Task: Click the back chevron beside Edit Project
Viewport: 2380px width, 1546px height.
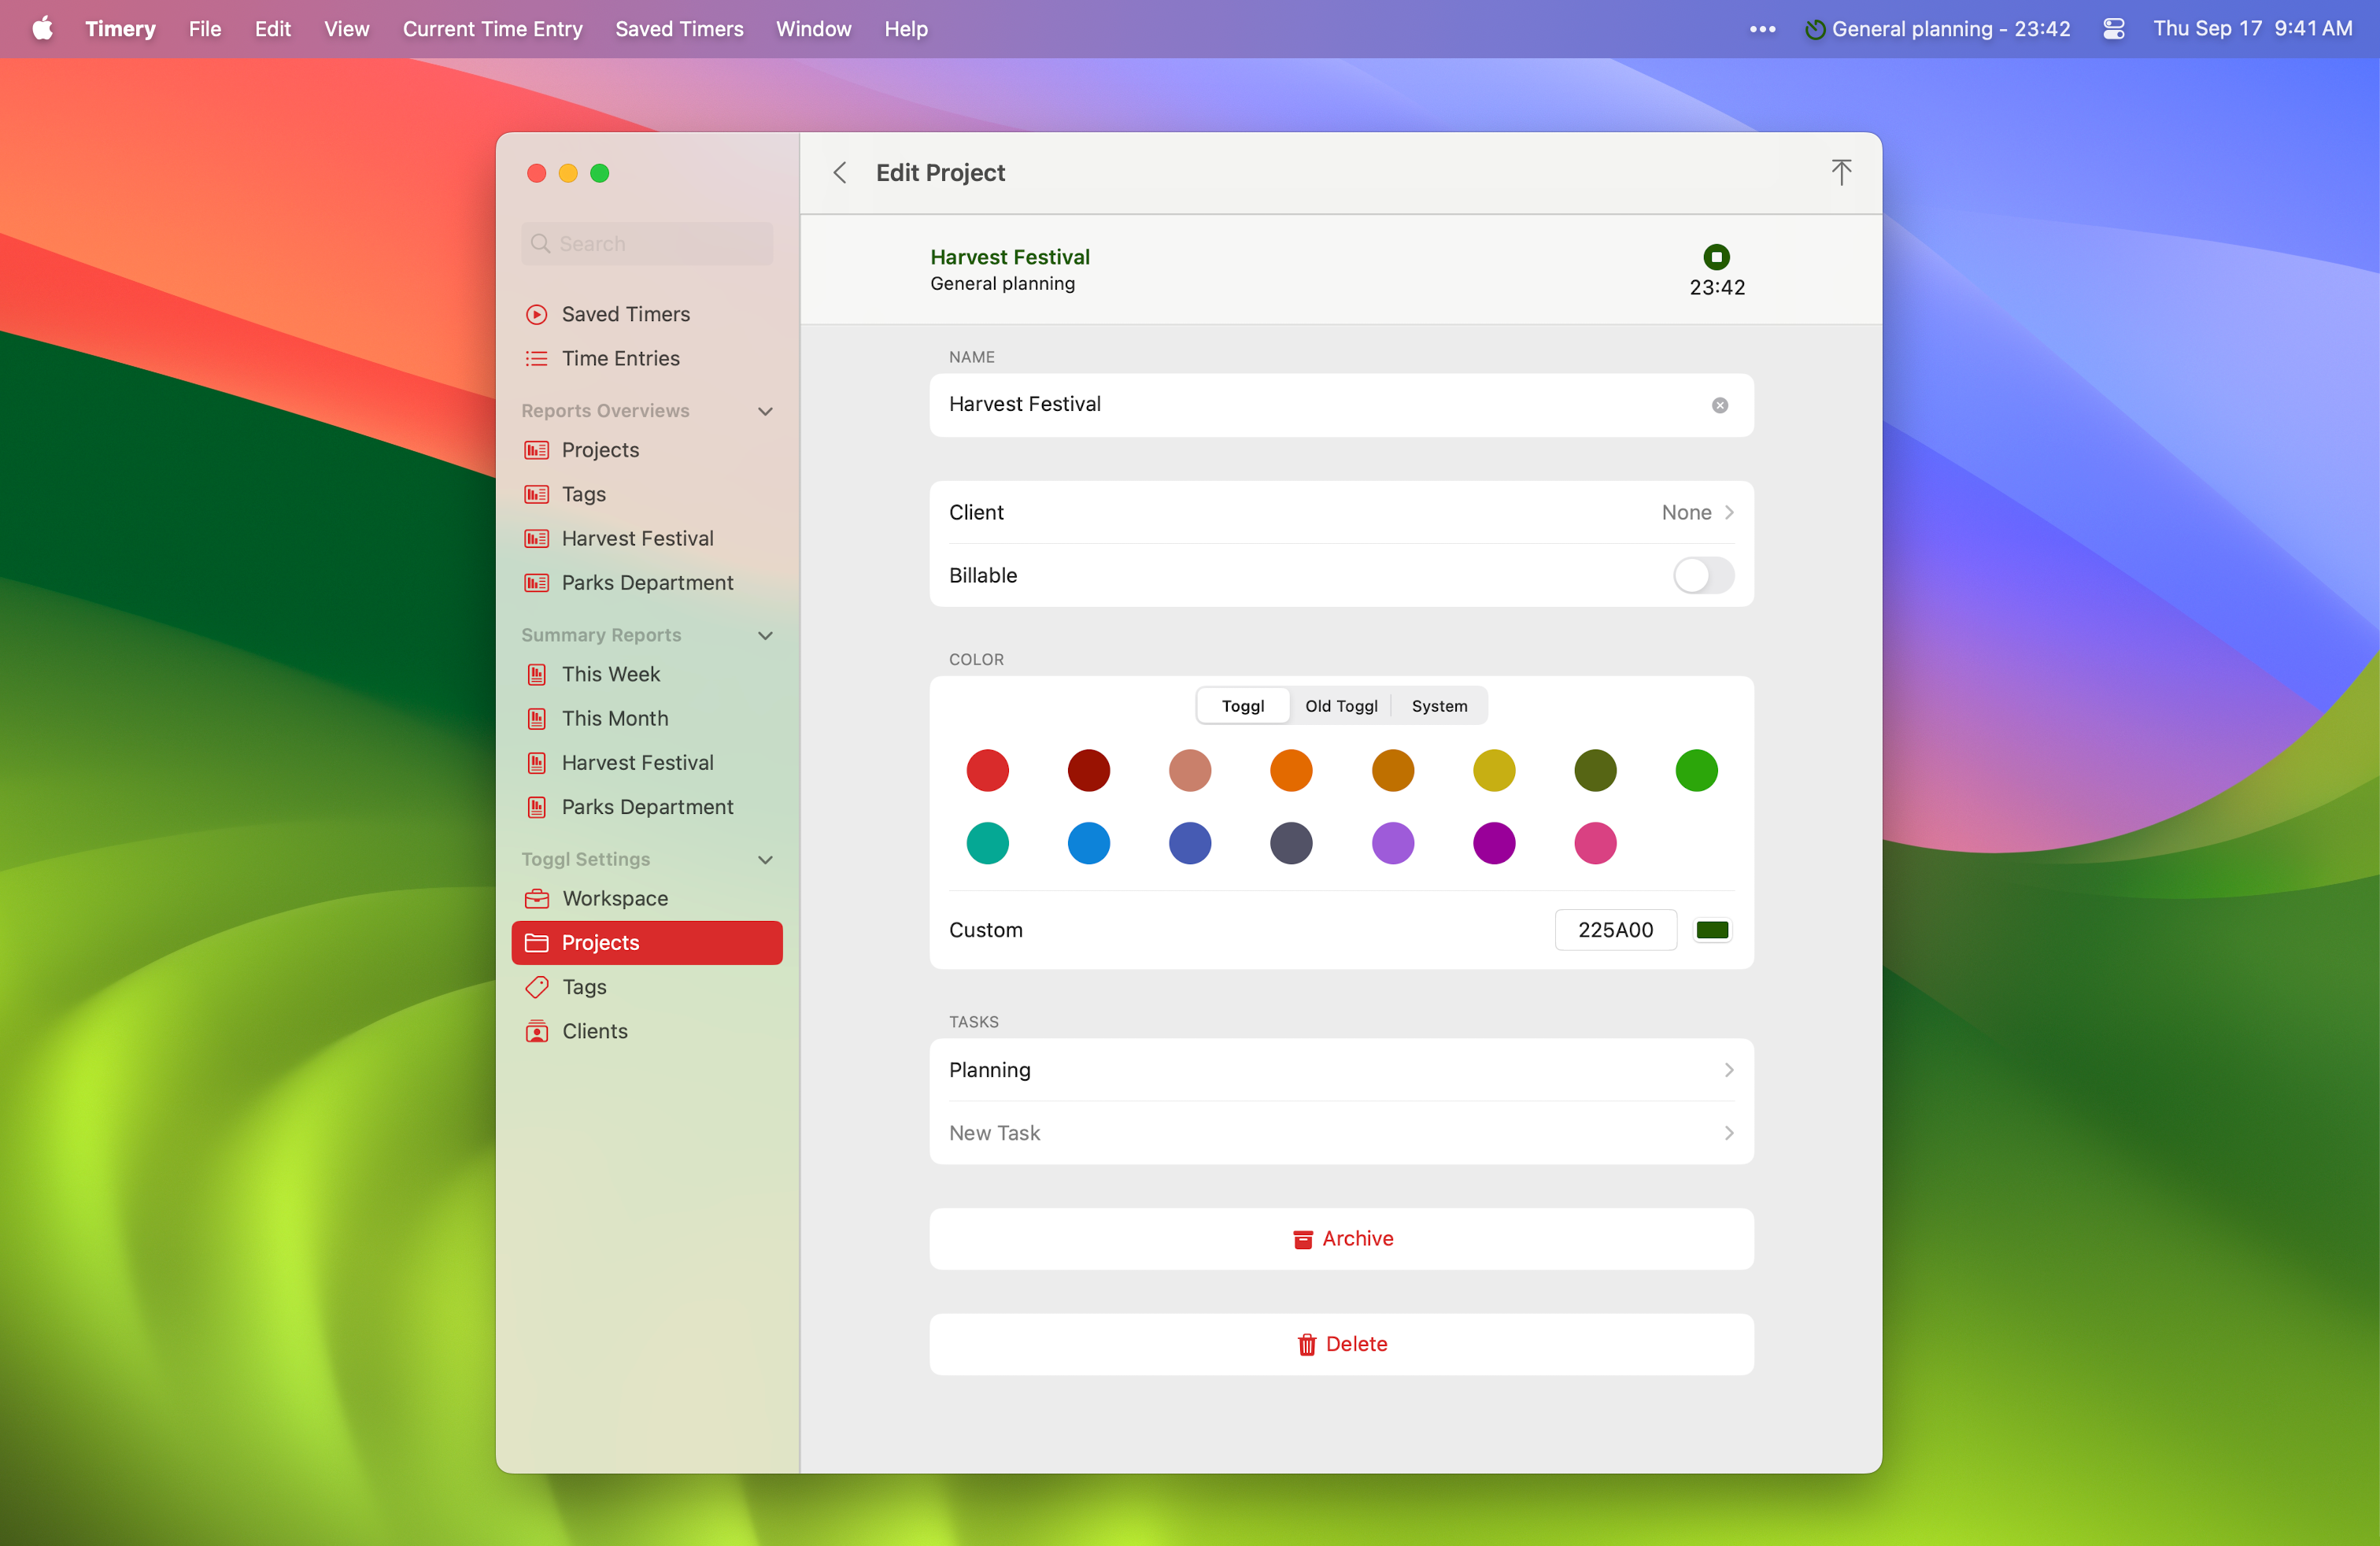Action: [840, 173]
